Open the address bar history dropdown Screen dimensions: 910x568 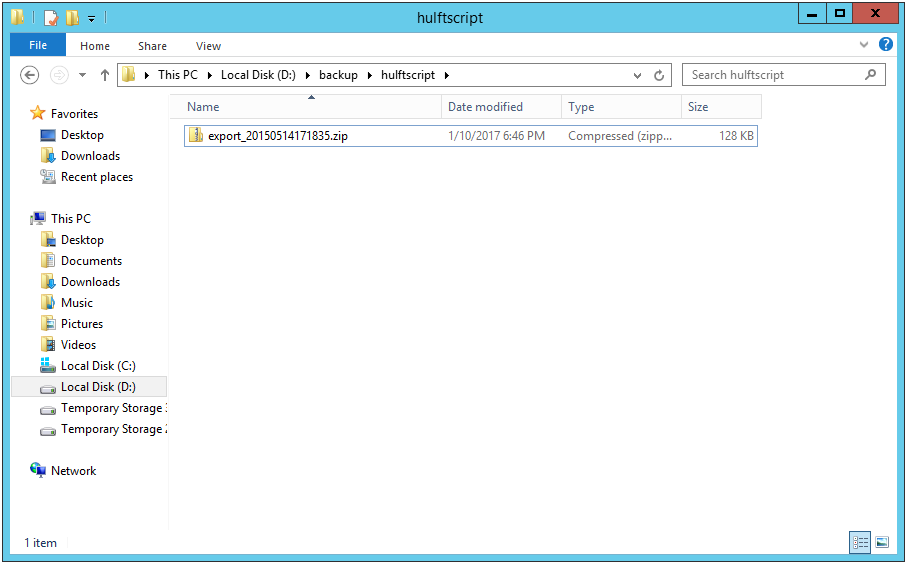coord(638,75)
